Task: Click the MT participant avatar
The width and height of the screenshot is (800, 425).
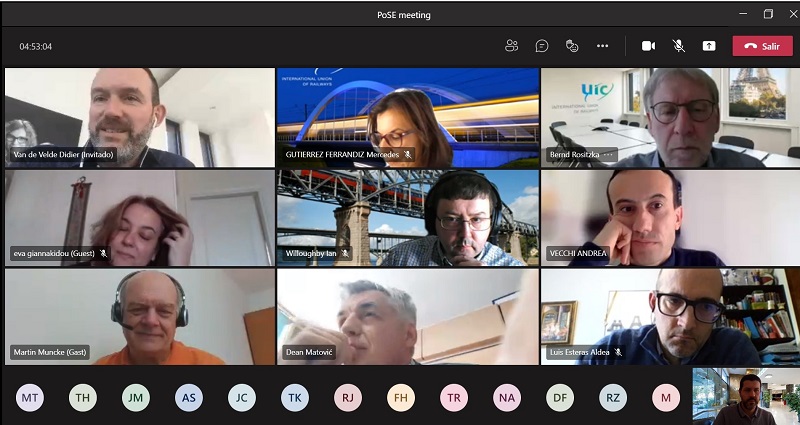Action: pyautogui.click(x=30, y=398)
